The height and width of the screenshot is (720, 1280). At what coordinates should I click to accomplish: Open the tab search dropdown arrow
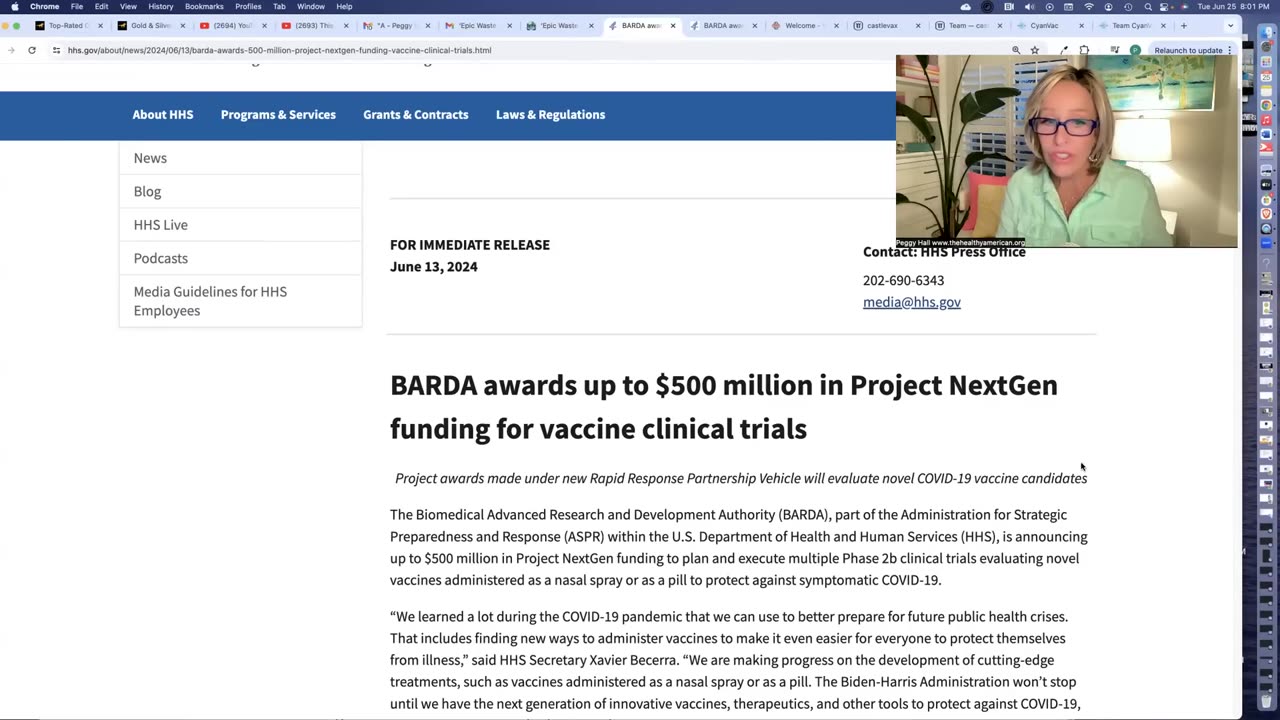click(x=1231, y=25)
